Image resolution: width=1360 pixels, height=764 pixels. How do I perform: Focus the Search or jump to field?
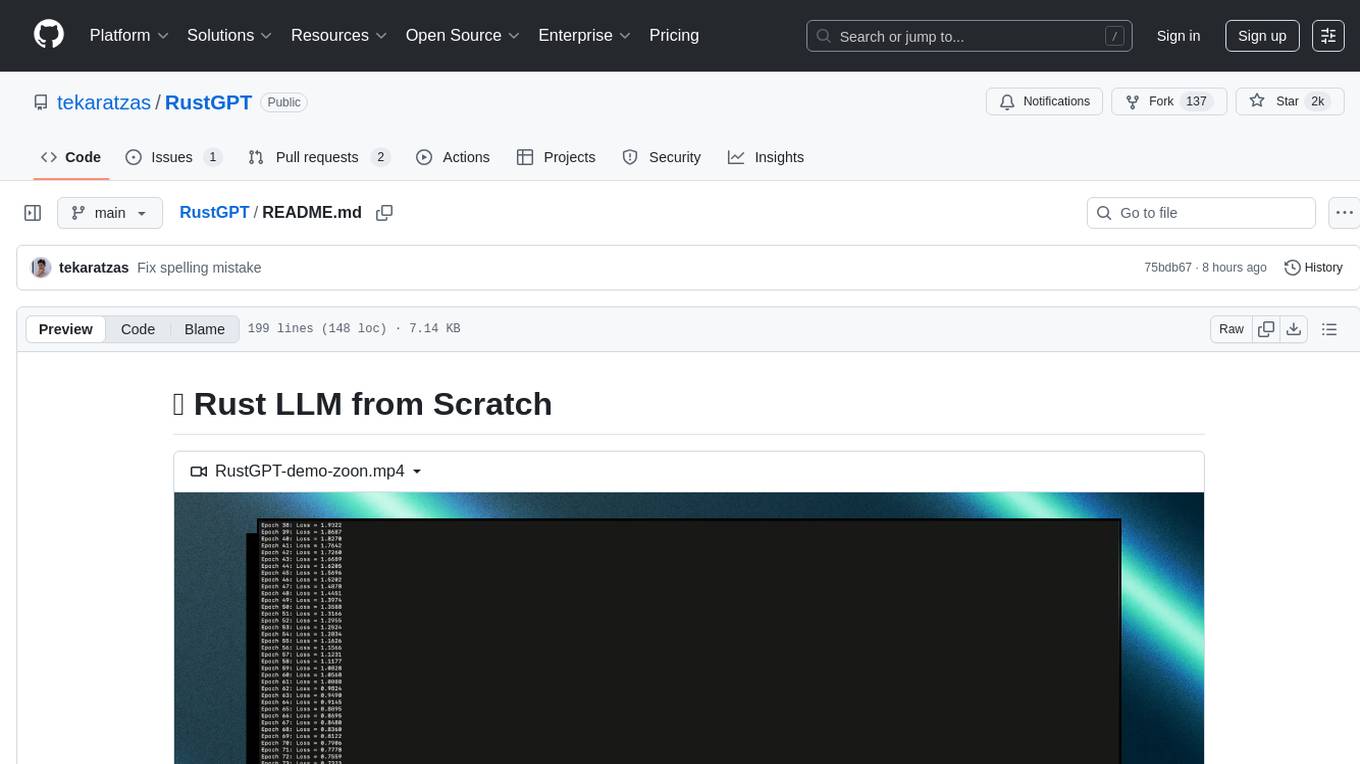tap(969, 36)
